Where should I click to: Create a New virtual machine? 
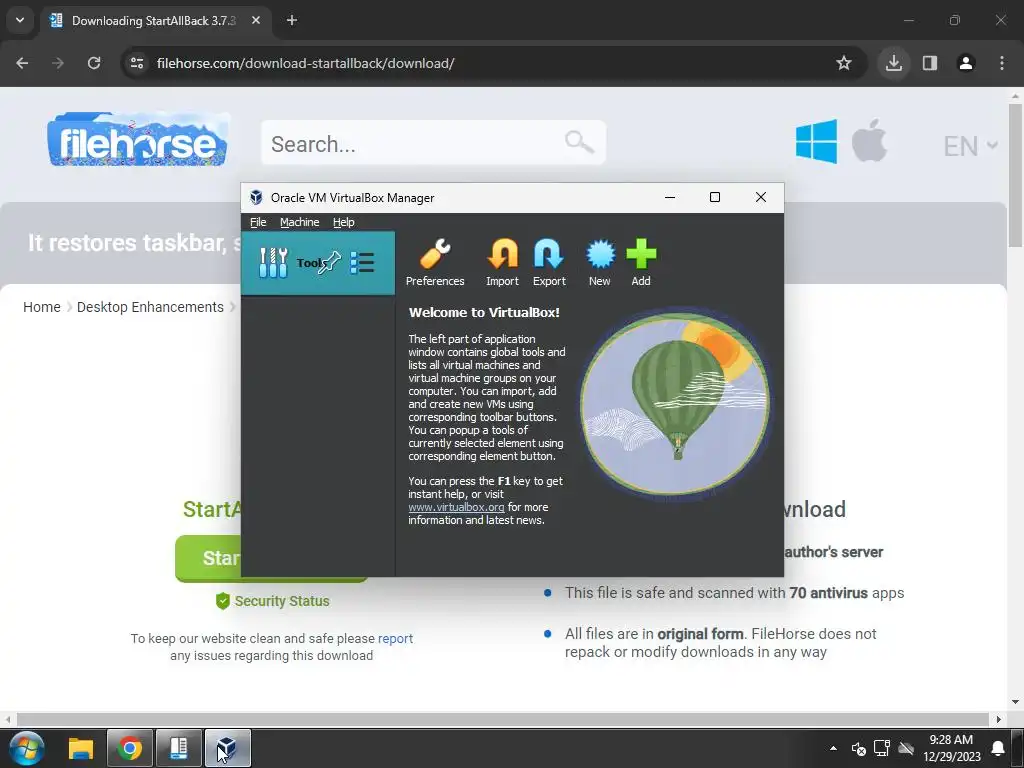pos(600,263)
